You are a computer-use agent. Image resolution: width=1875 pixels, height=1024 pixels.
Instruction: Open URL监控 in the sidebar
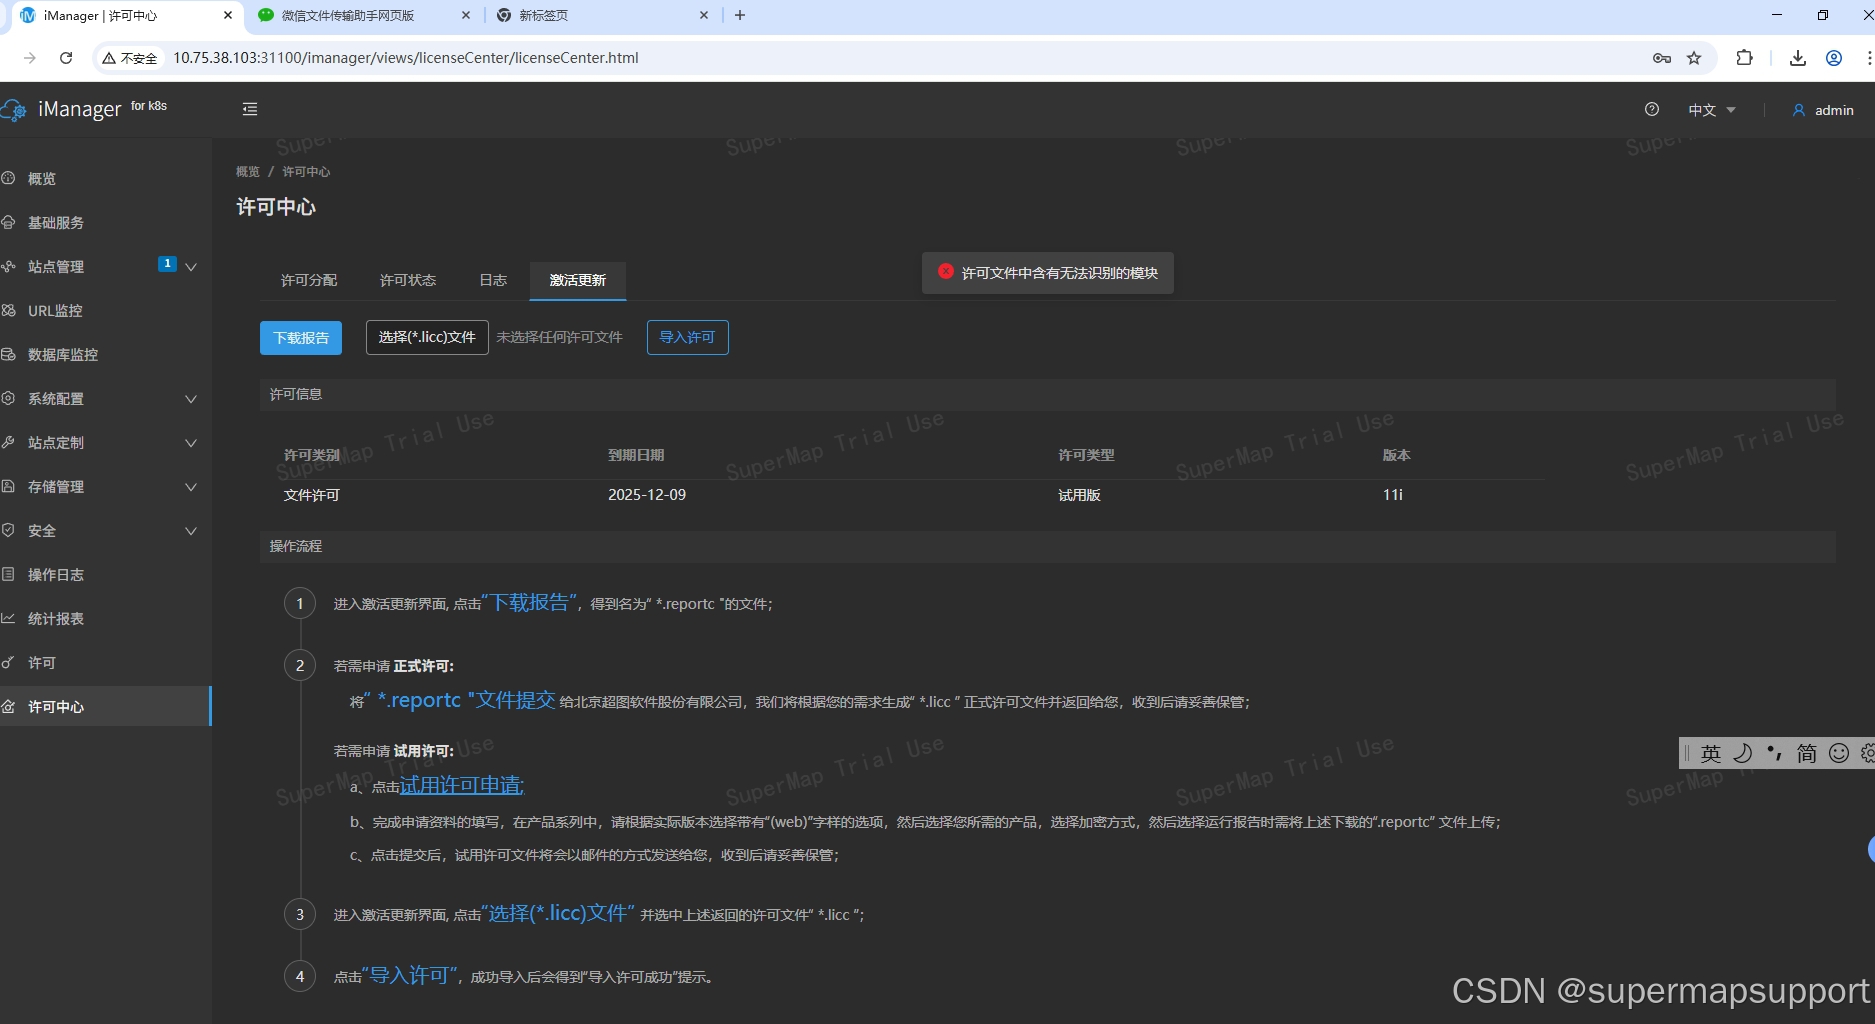point(55,311)
